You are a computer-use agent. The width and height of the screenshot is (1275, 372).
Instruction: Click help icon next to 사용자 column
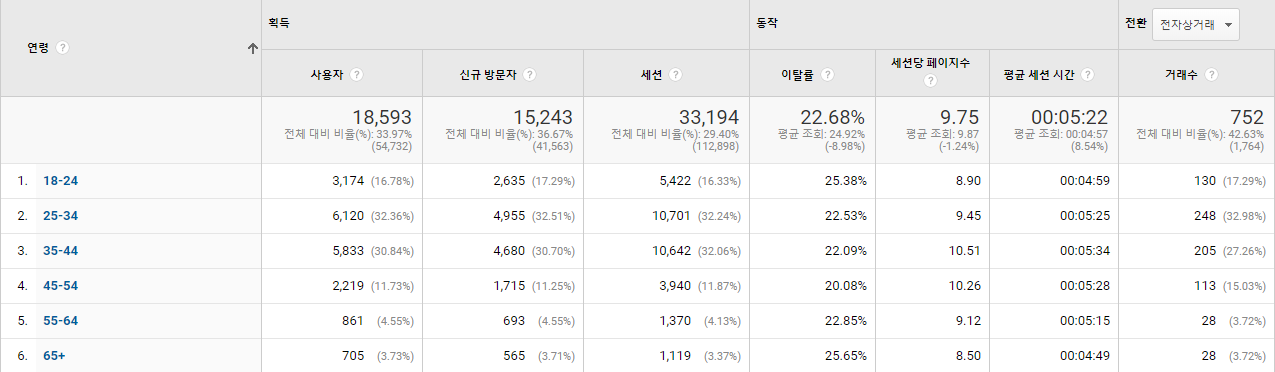pos(357,74)
